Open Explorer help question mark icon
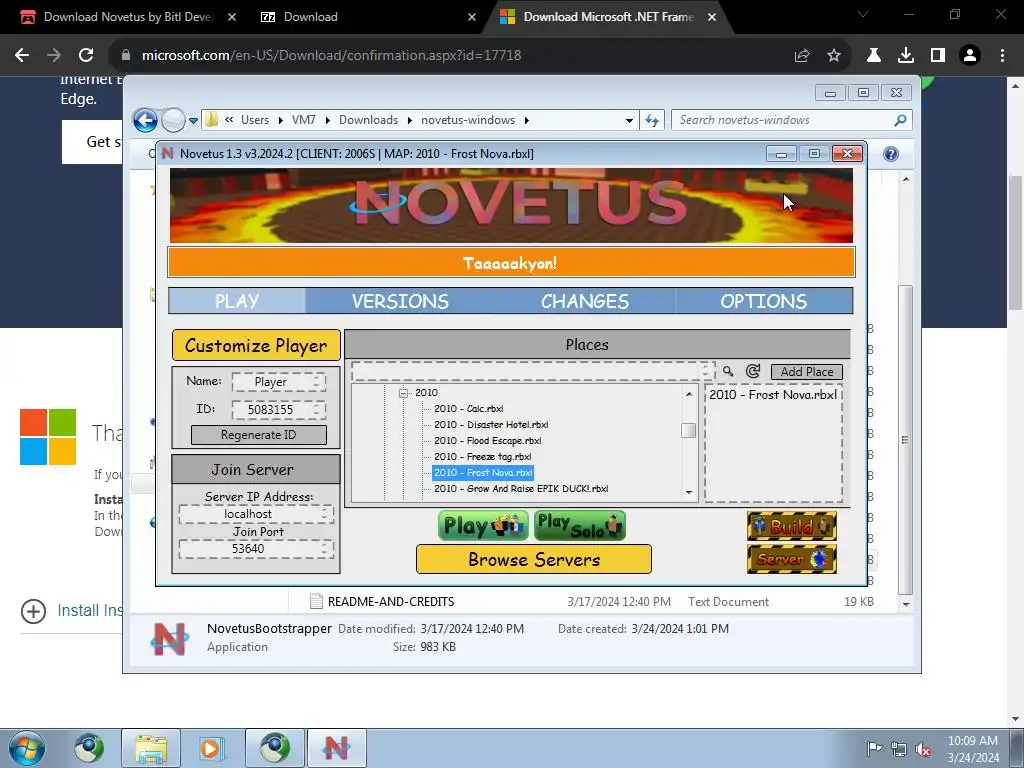The height and width of the screenshot is (768, 1024). (891, 153)
